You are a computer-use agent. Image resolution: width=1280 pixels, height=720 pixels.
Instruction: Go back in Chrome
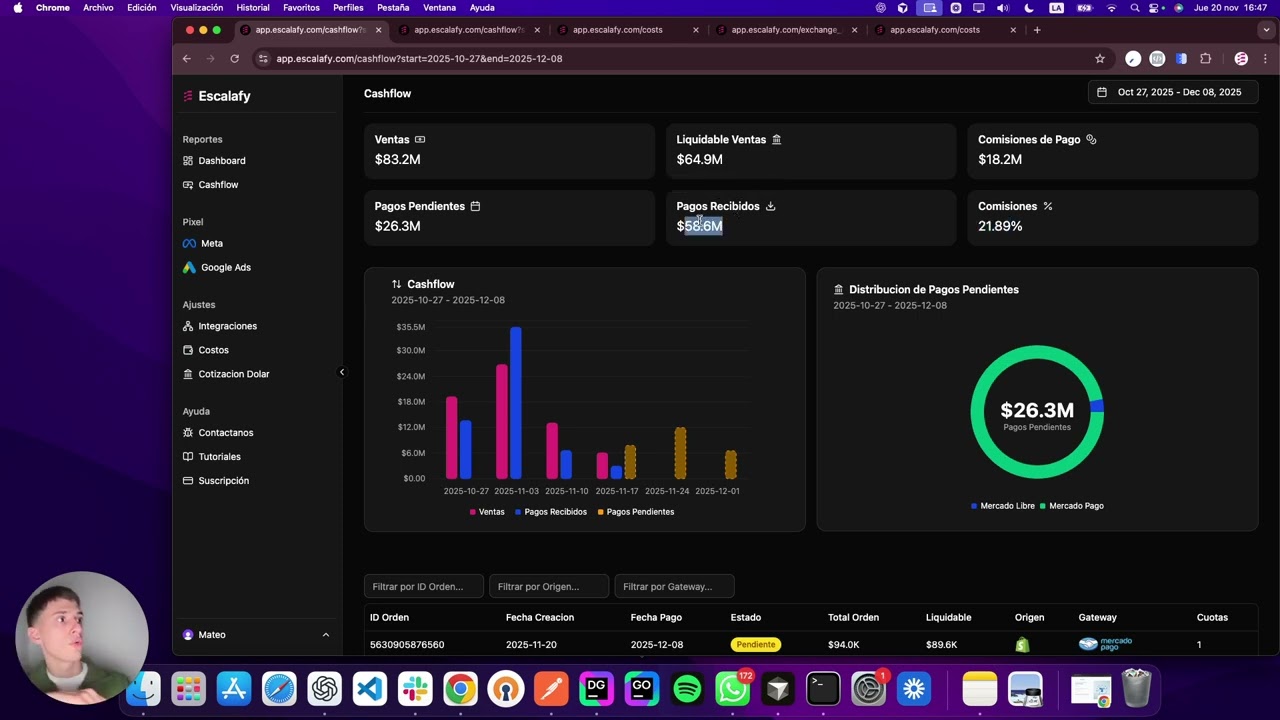(186, 58)
